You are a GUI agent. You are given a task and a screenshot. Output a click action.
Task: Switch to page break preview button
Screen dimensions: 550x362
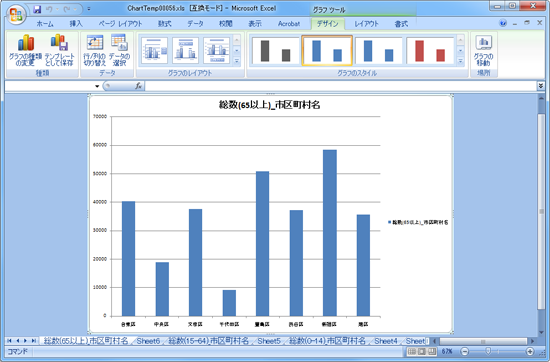pyautogui.click(x=432, y=351)
